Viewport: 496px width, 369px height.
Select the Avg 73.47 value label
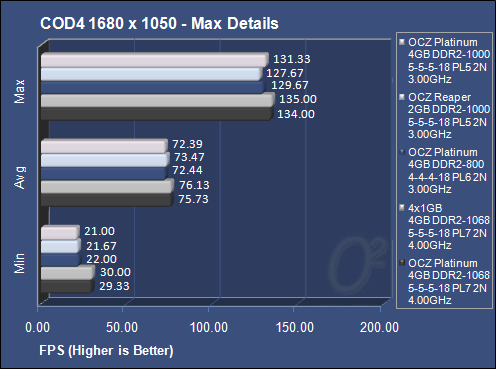[x=189, y=157]
